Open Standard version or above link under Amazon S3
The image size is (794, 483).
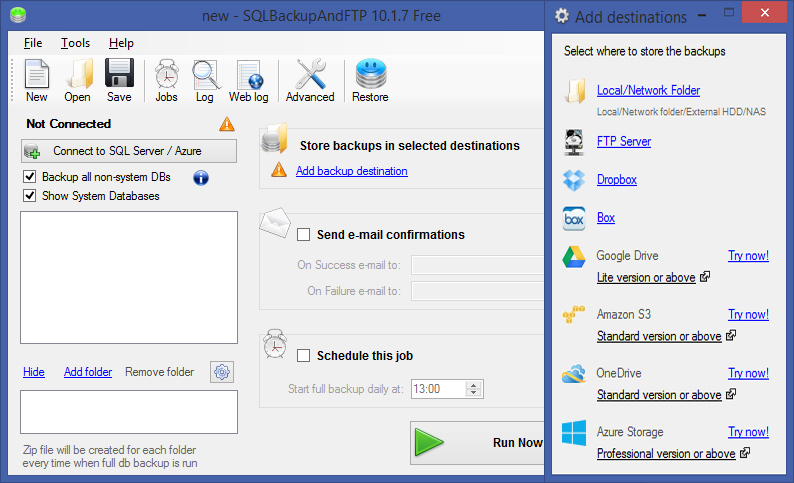(659, 336)
